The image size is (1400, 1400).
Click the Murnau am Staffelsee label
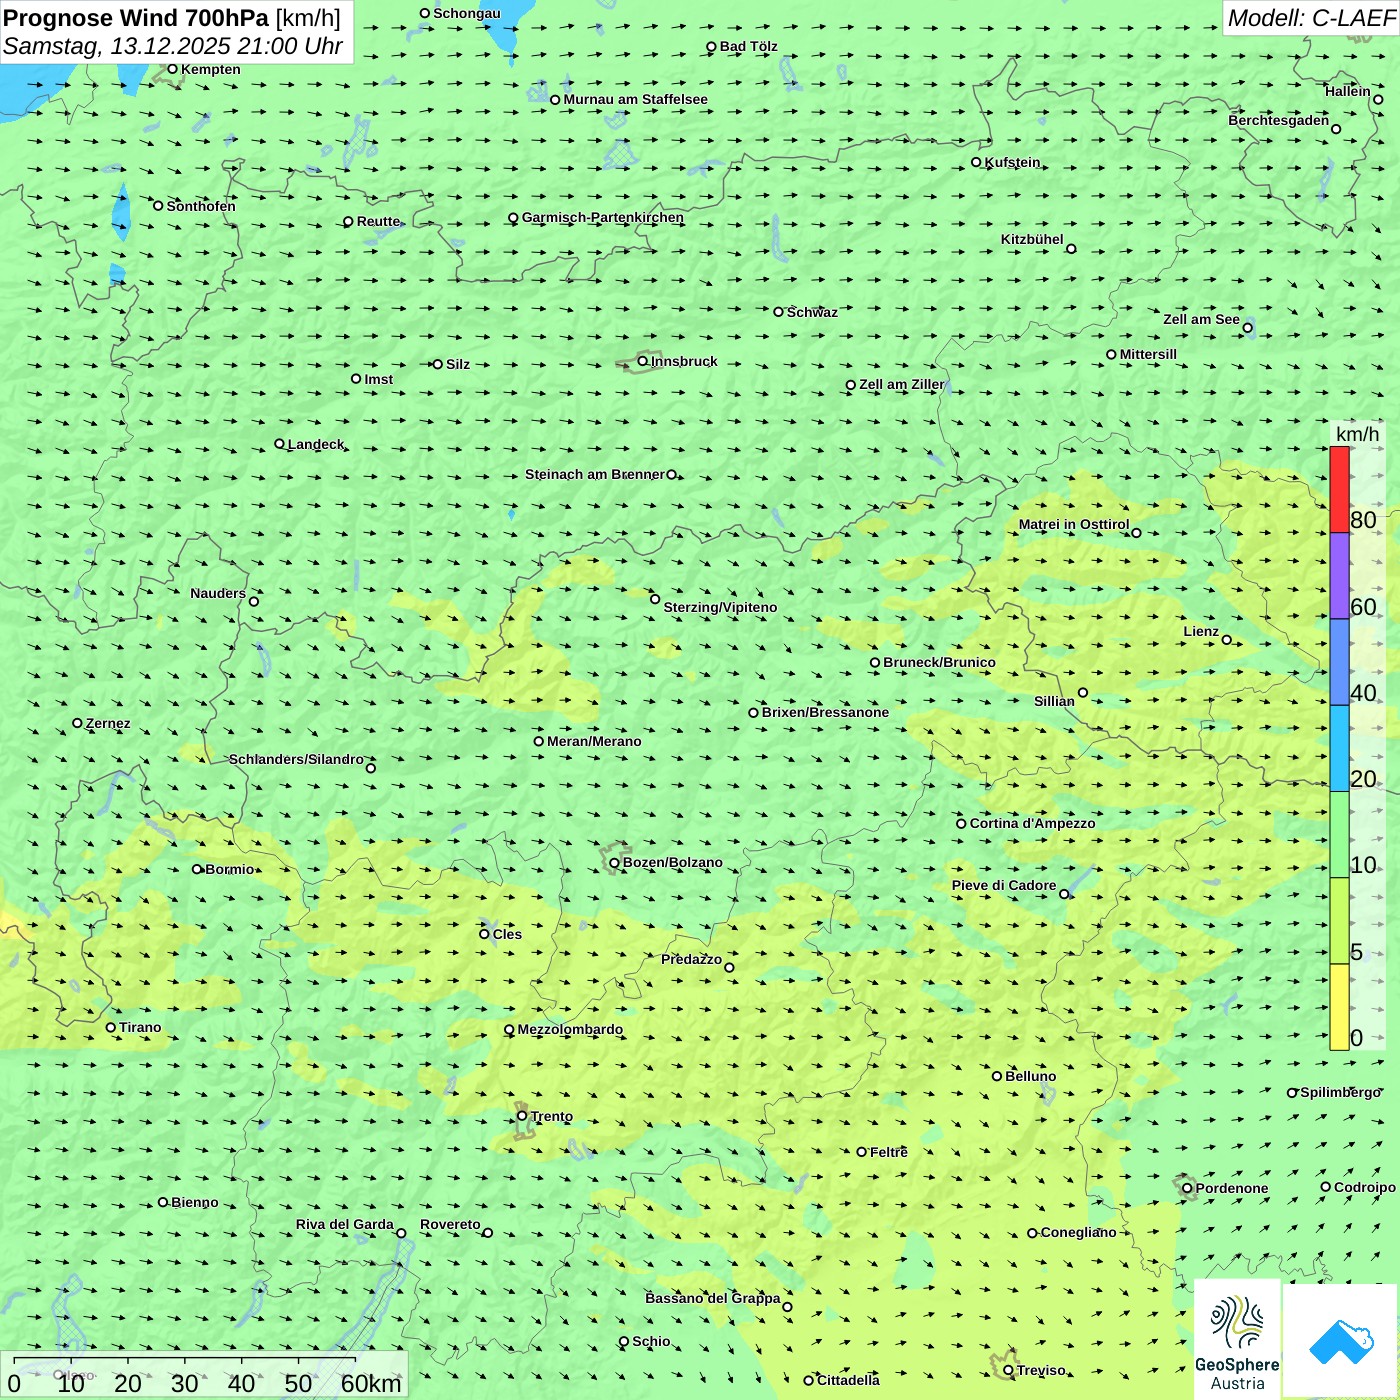point(636,99)
